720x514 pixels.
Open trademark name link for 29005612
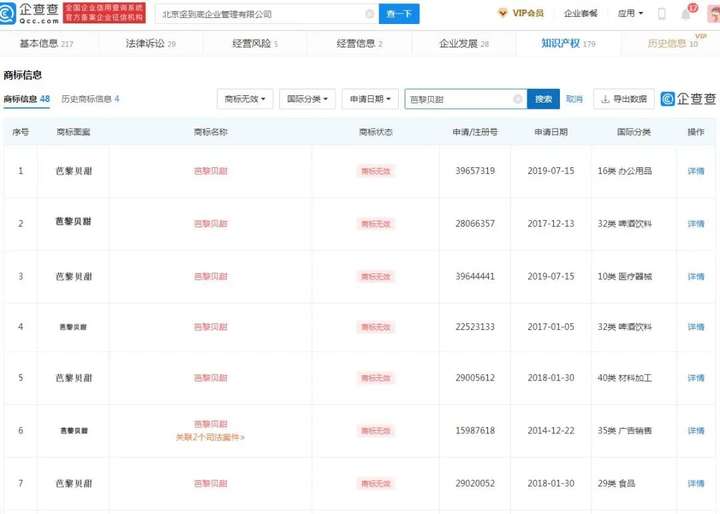(211, 378)
